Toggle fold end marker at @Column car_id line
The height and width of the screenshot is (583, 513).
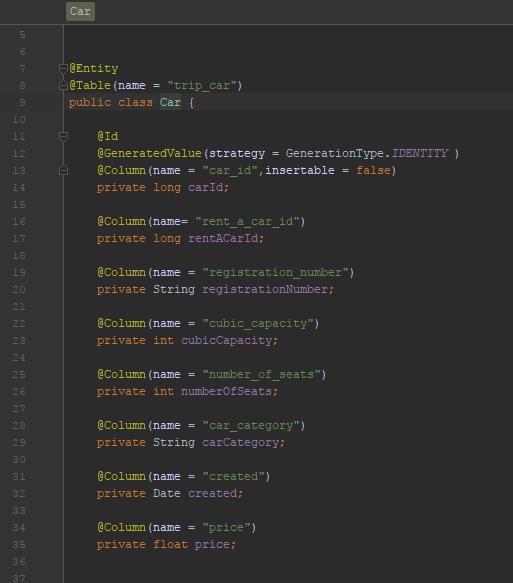[63, 171]
